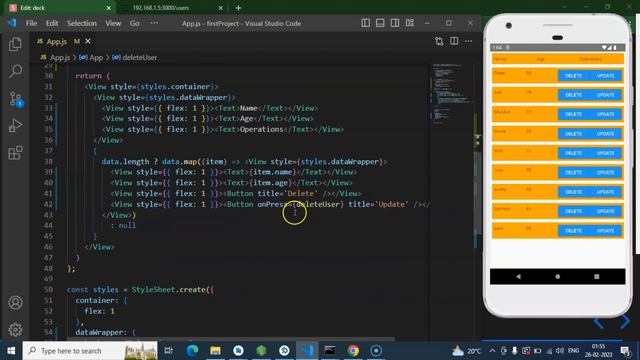Open the File menu
640x360 pixels.
point(31,23)
